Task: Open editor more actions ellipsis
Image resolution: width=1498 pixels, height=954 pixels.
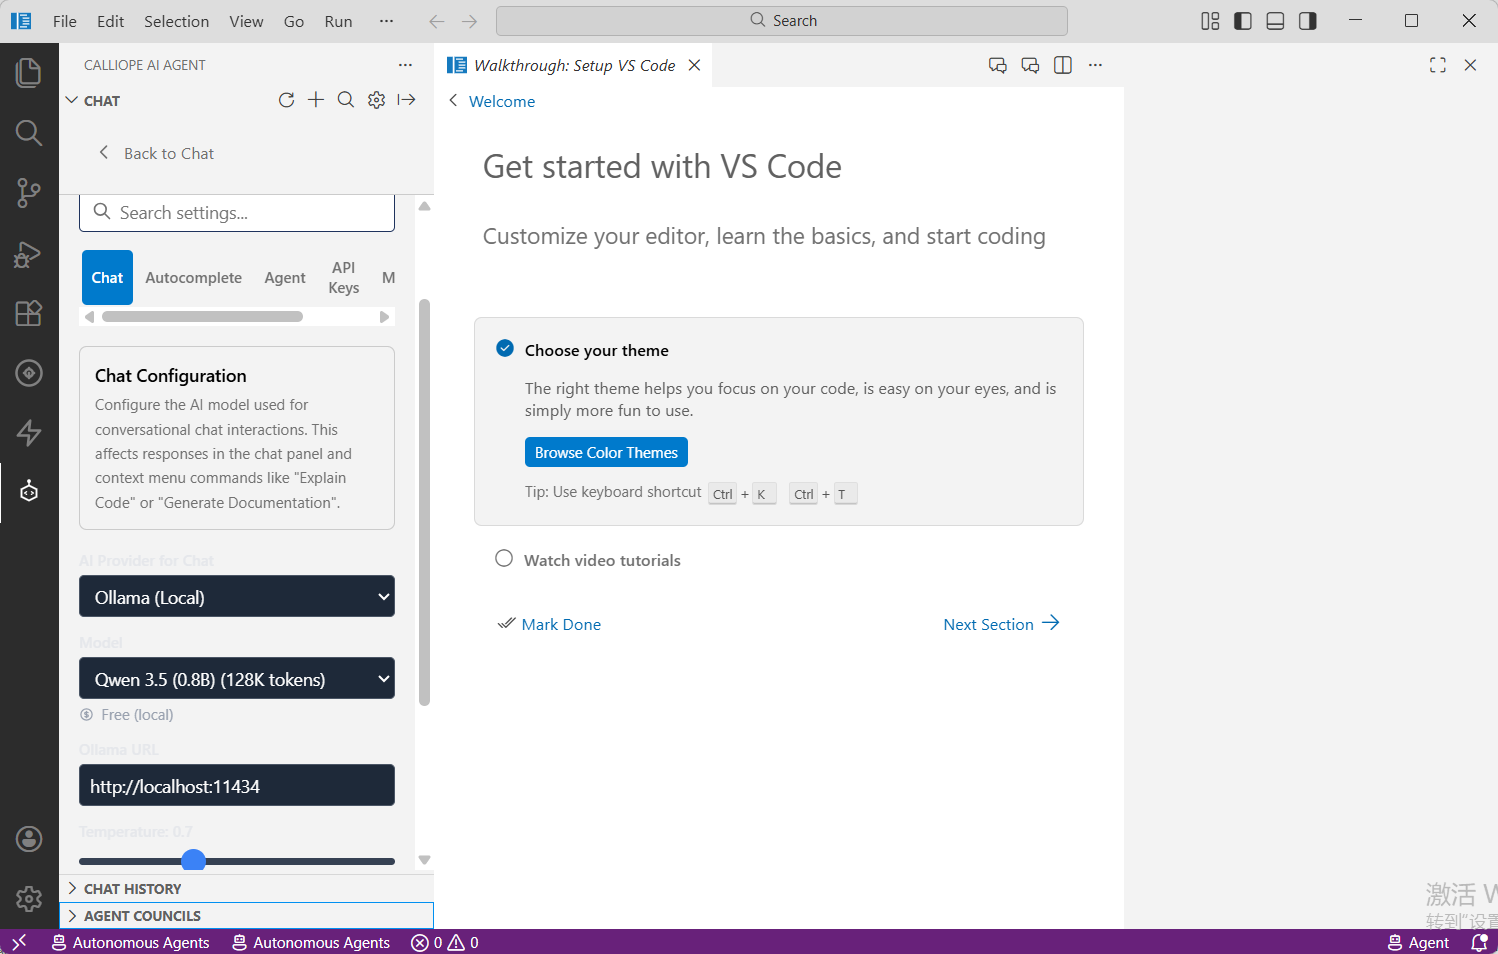Action: click(x=1095, y=65)
